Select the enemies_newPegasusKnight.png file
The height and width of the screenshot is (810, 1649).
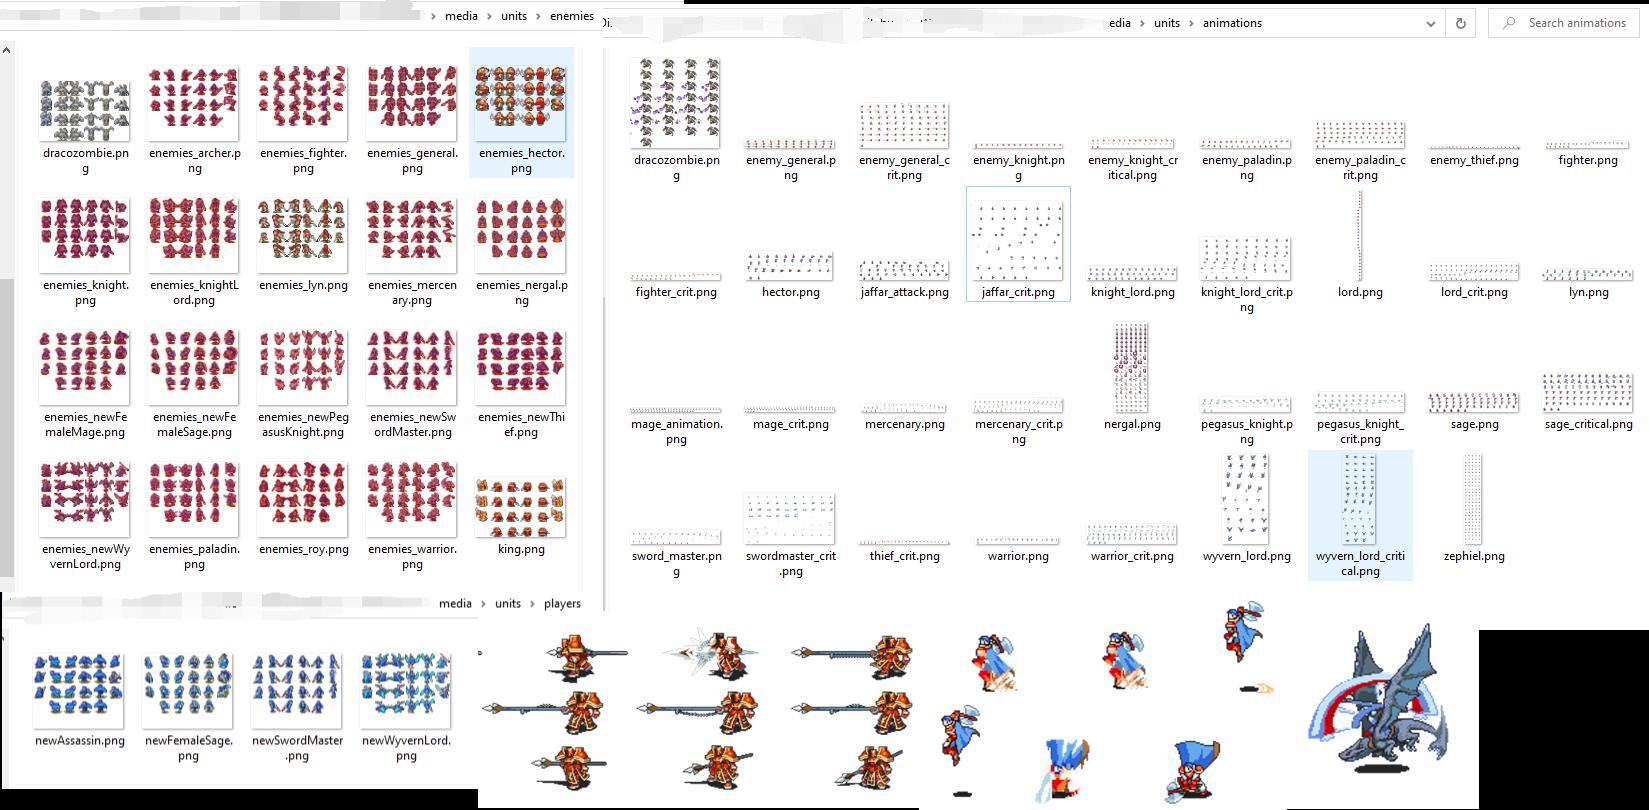click(x=303, y=368)
